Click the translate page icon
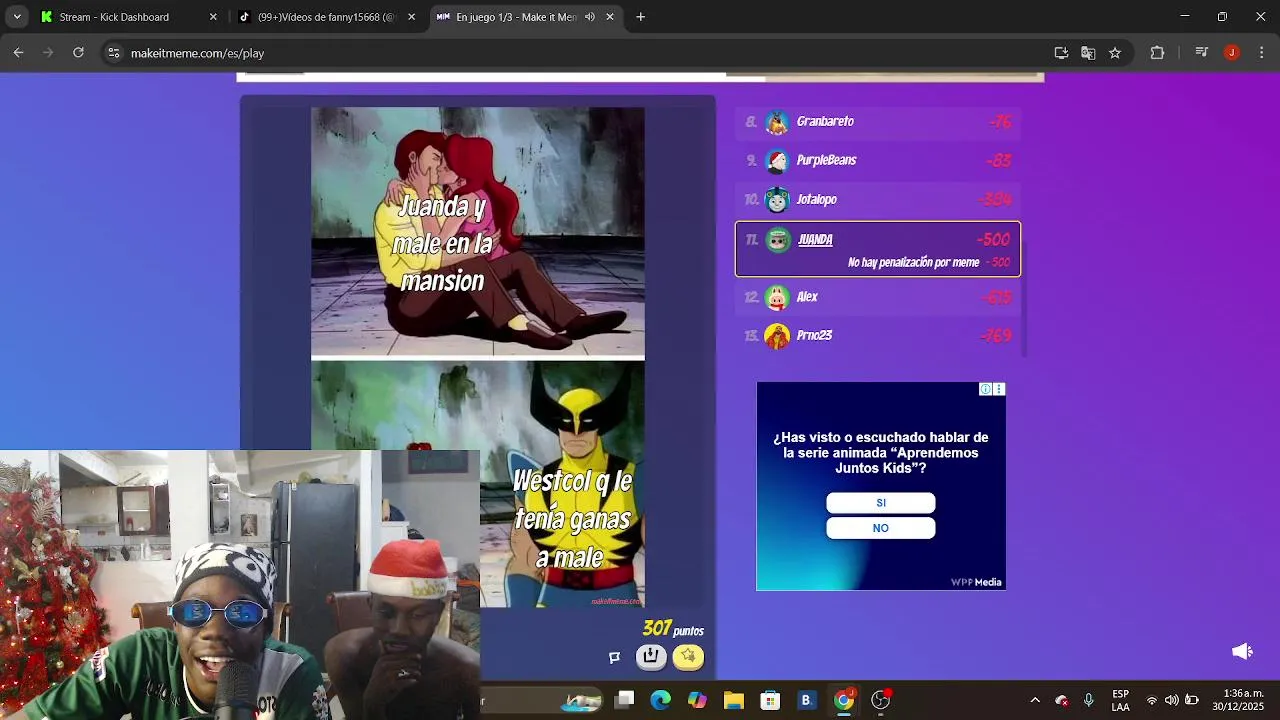 pos(1088,53)
